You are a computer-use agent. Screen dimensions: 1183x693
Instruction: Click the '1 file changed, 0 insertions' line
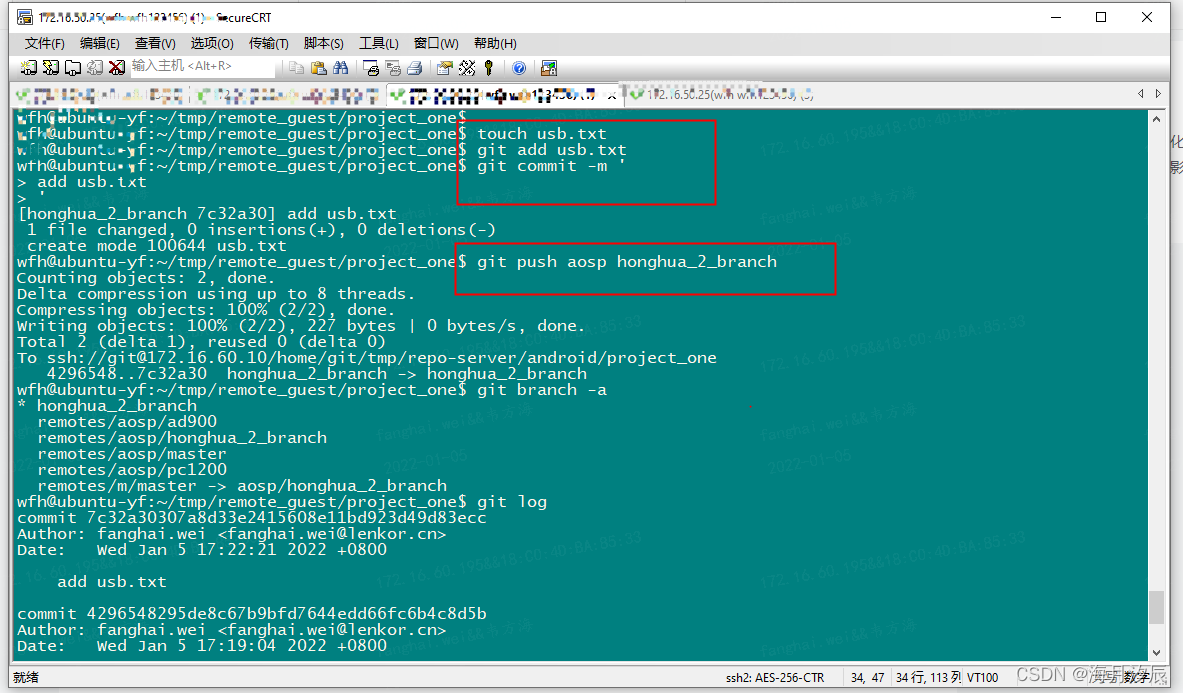pos(261,229)
